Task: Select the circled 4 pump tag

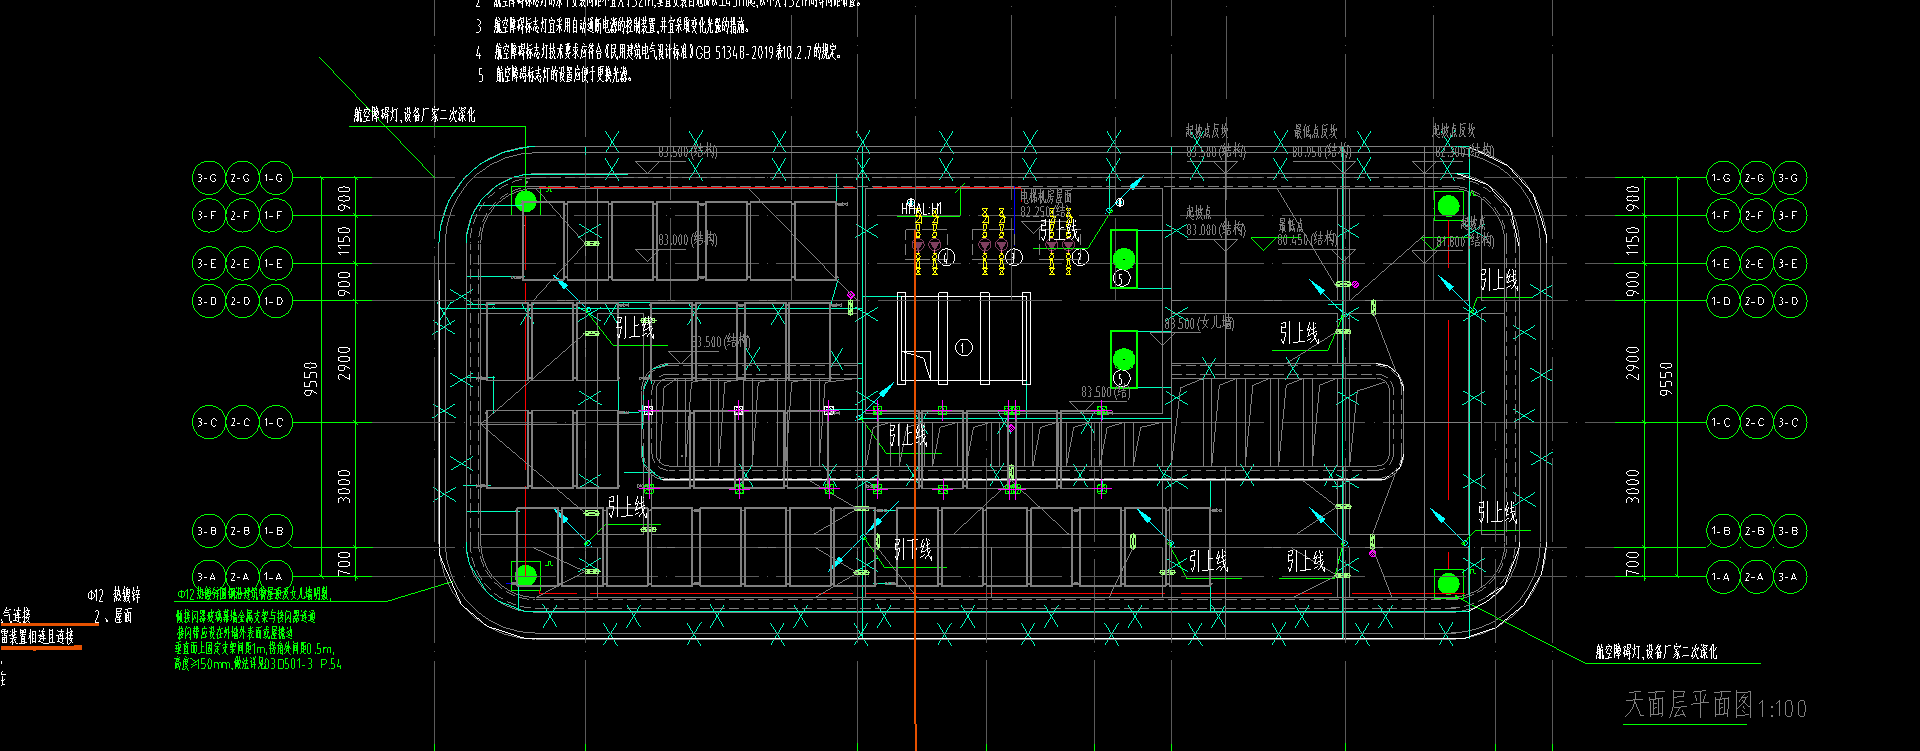Action: click(946, 258)
